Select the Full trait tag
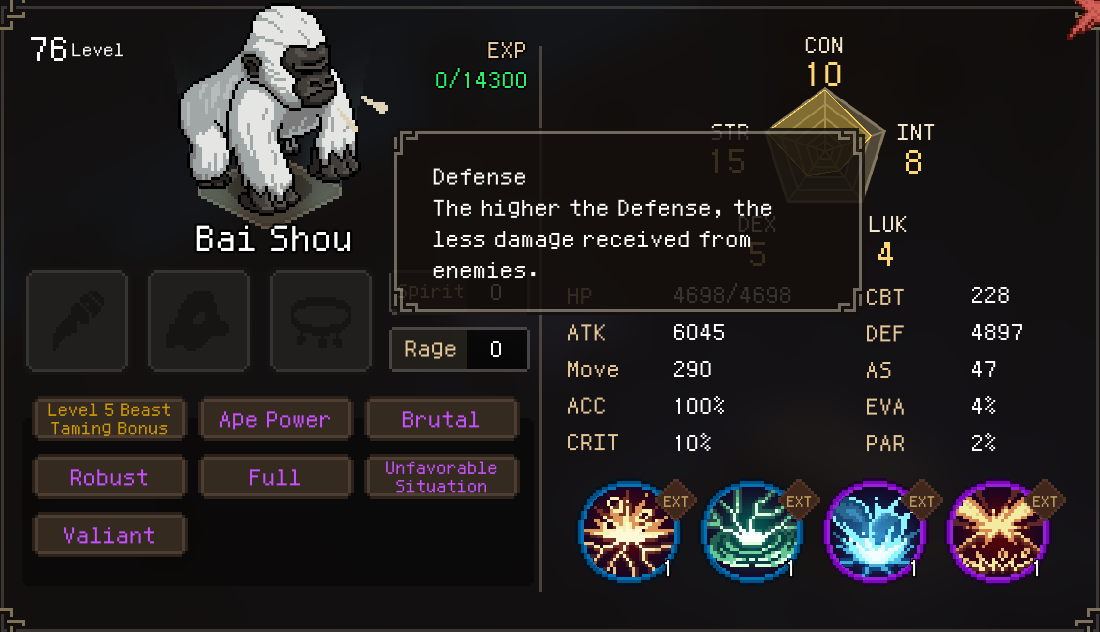Image resolution: width=1100 pixels, height=632 pixels. click(275, 477)
